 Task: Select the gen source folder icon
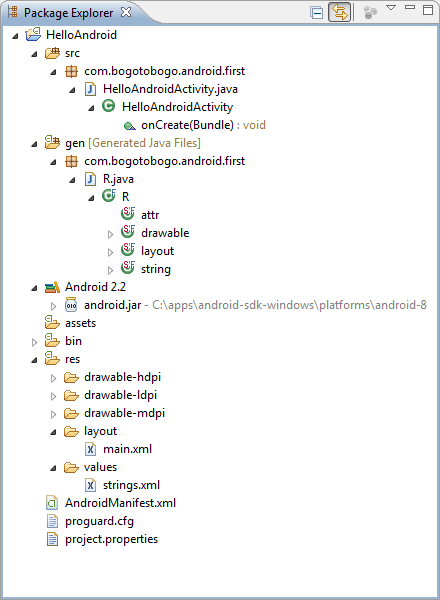[x=52, y=143]
